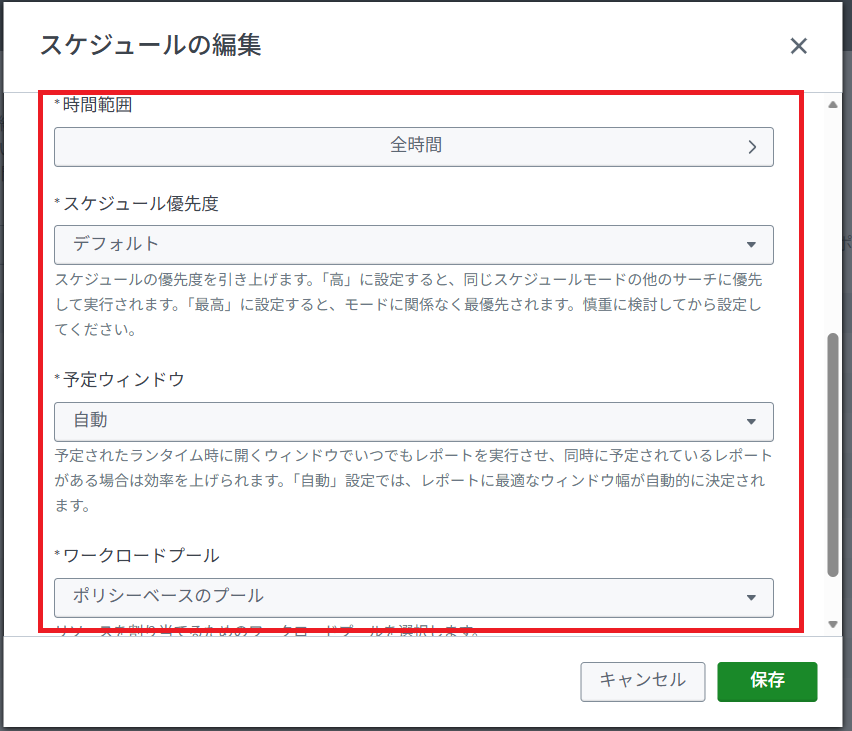Expand 予定ウィンドウ dropdown set to 自動

[x=414, y=421]
